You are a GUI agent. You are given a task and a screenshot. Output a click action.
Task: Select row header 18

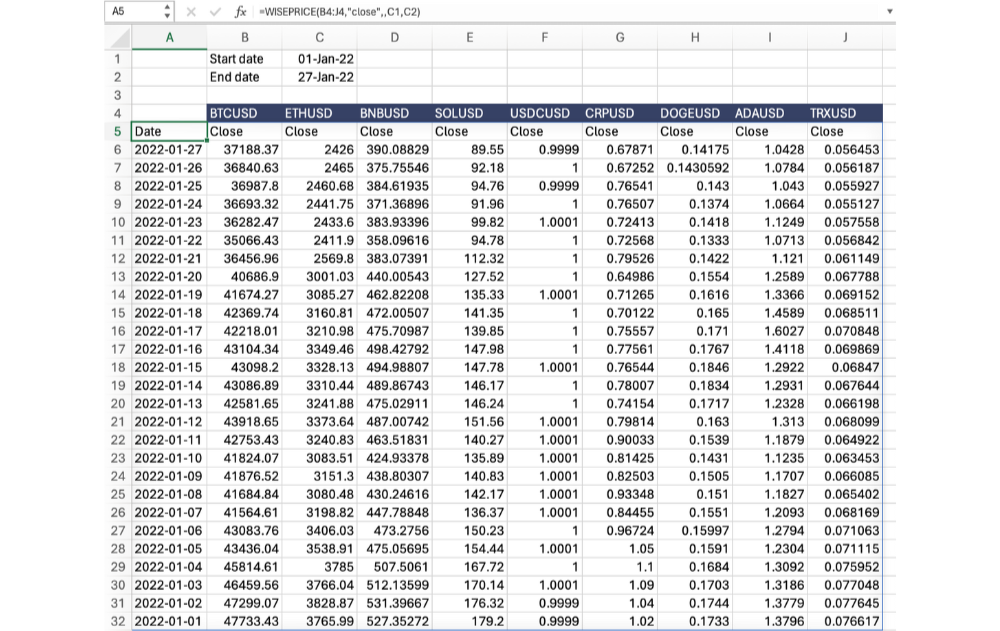(116, 368)
